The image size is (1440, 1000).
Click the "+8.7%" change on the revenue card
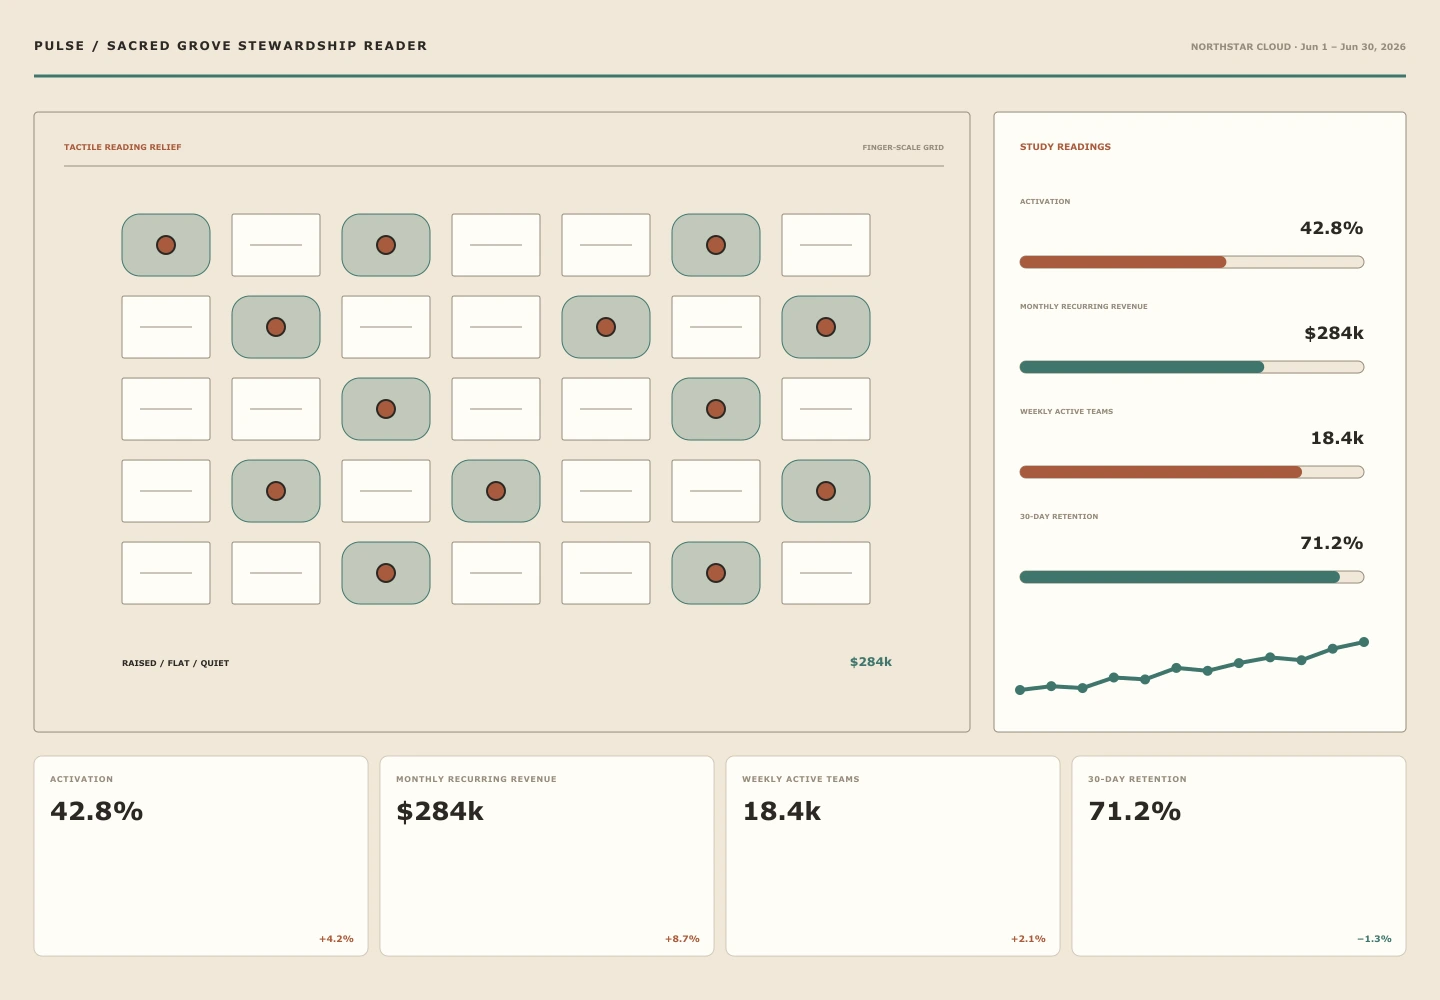pos(682,939)
